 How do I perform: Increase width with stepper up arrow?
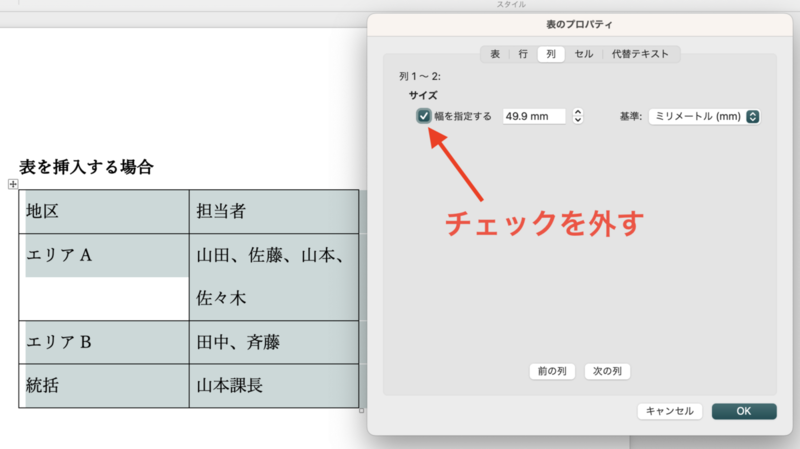tap(578, 112)
